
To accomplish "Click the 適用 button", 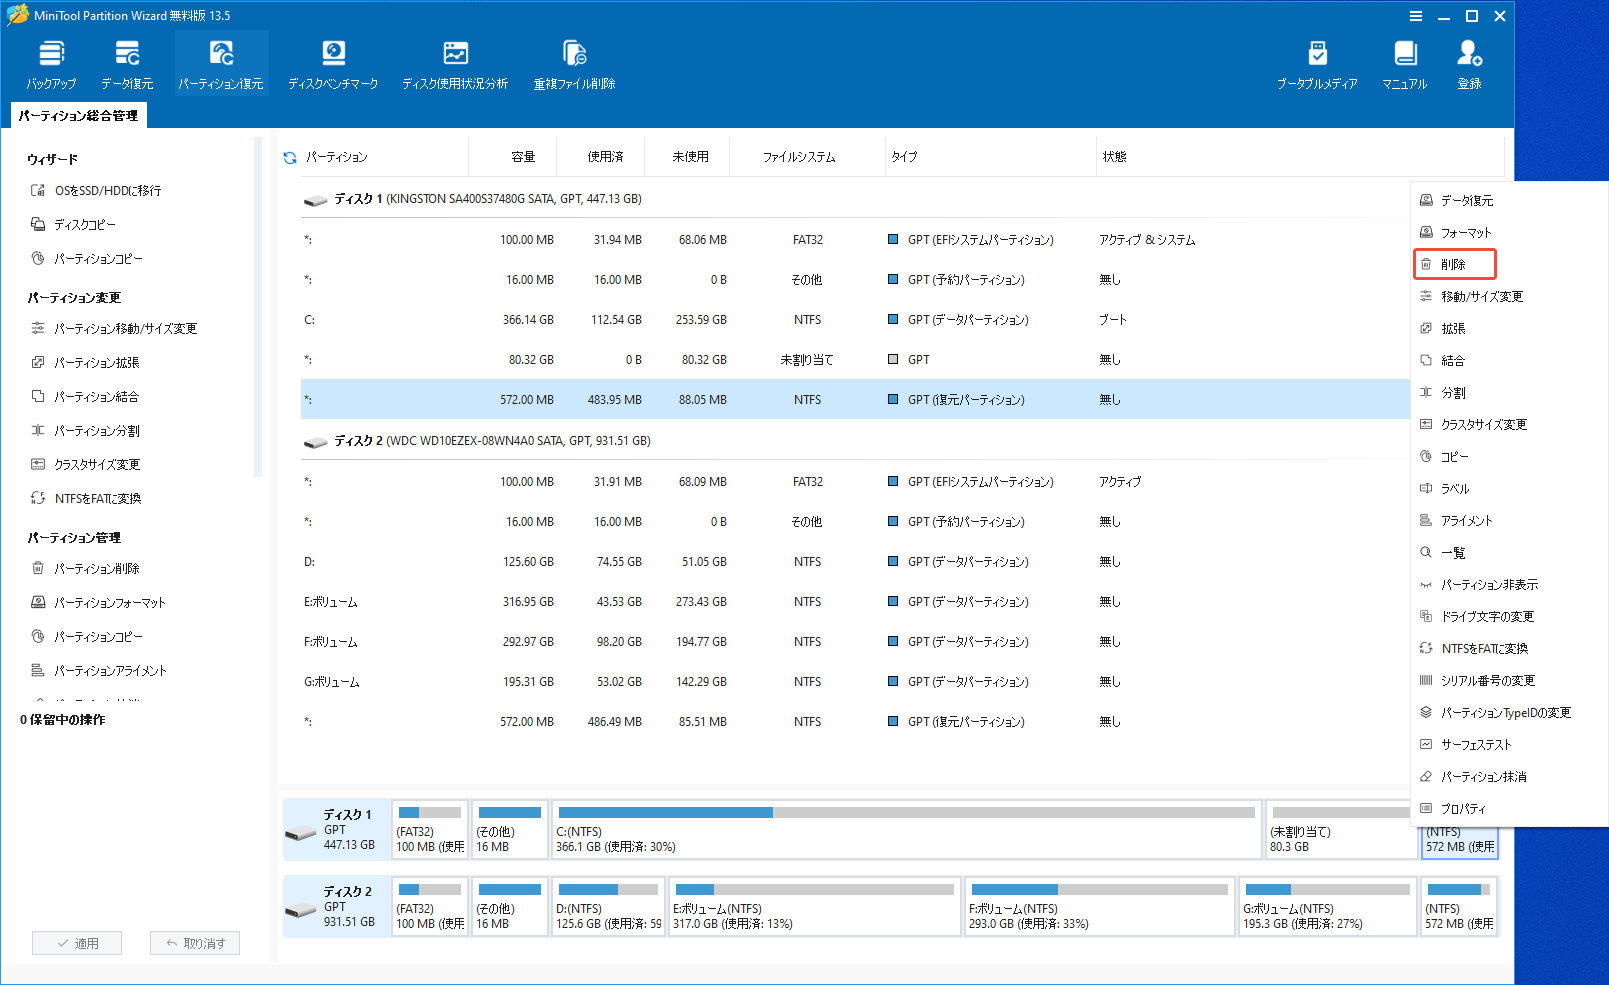I will [77, 942].
